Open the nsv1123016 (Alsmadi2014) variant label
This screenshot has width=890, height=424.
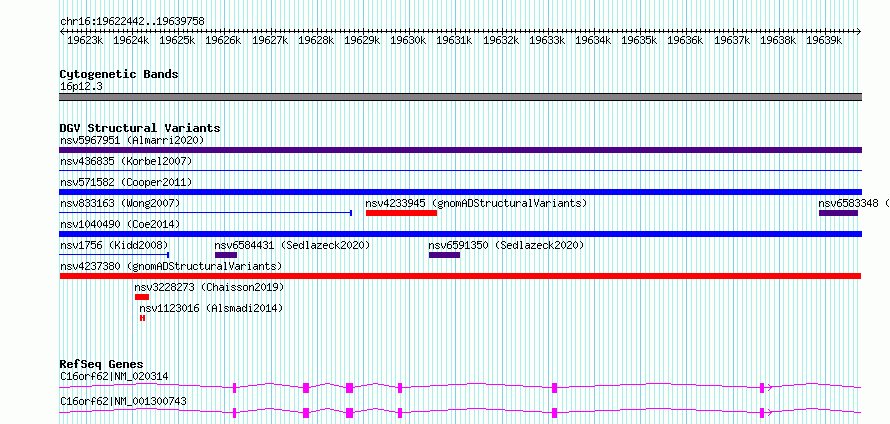tap(211, 309)
